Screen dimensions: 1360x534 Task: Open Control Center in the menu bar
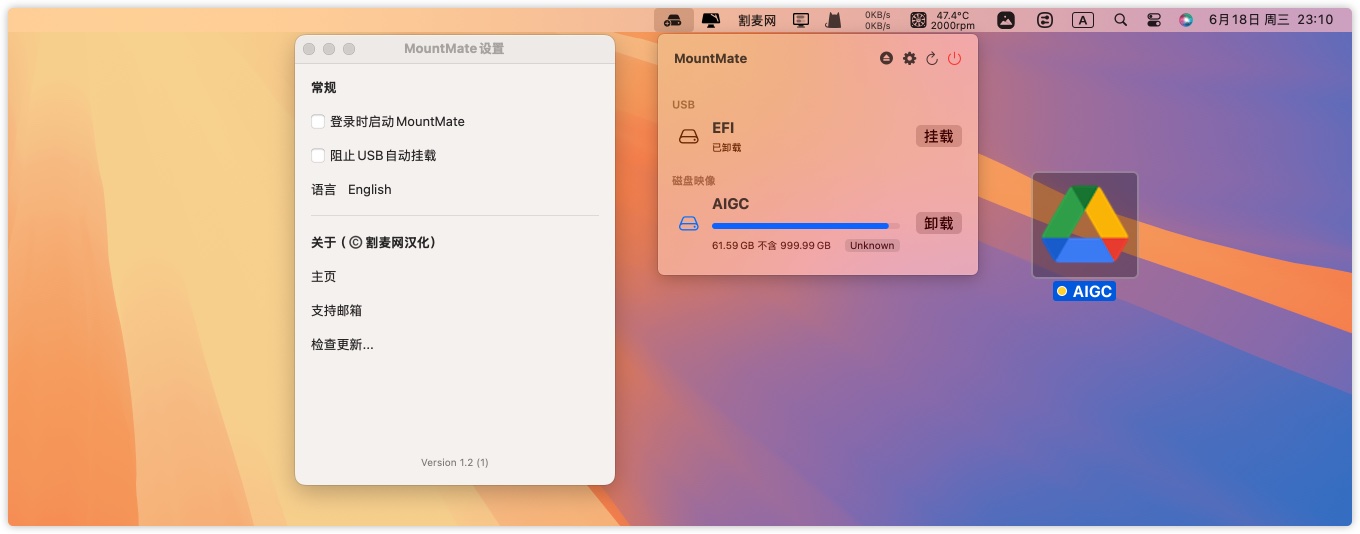(1154, 20)
